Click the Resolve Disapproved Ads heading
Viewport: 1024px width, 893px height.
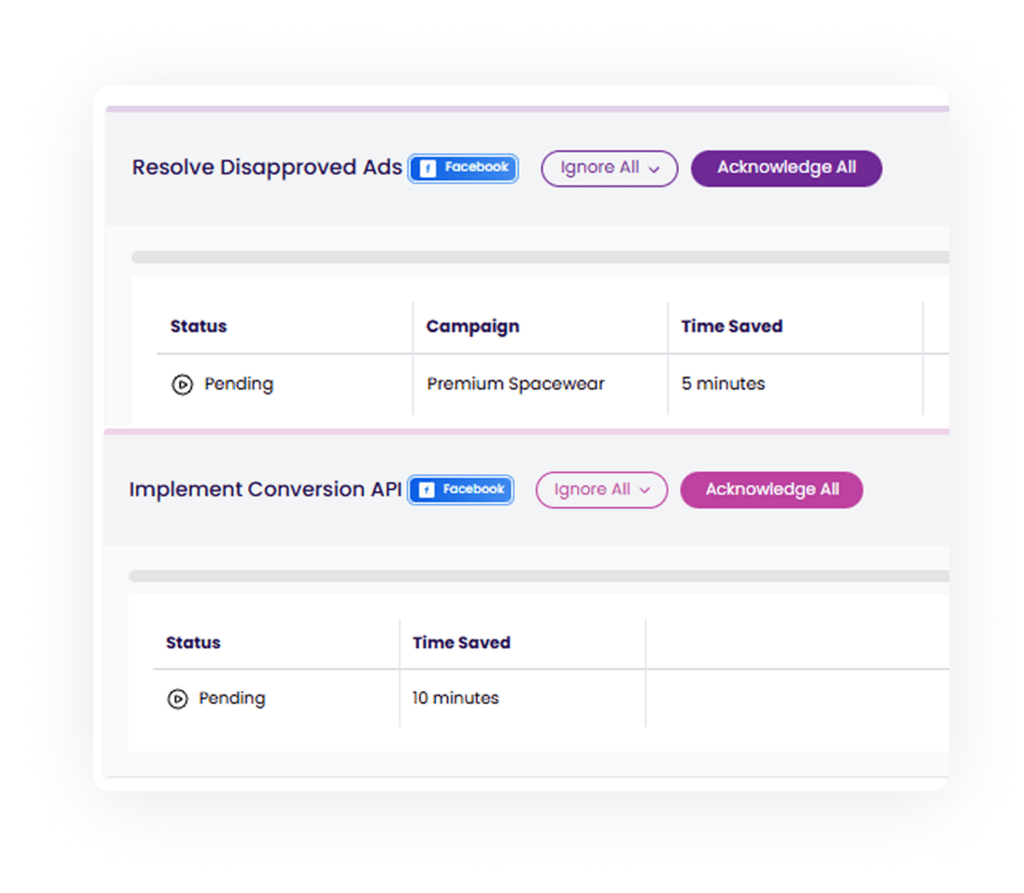(267, 167)
